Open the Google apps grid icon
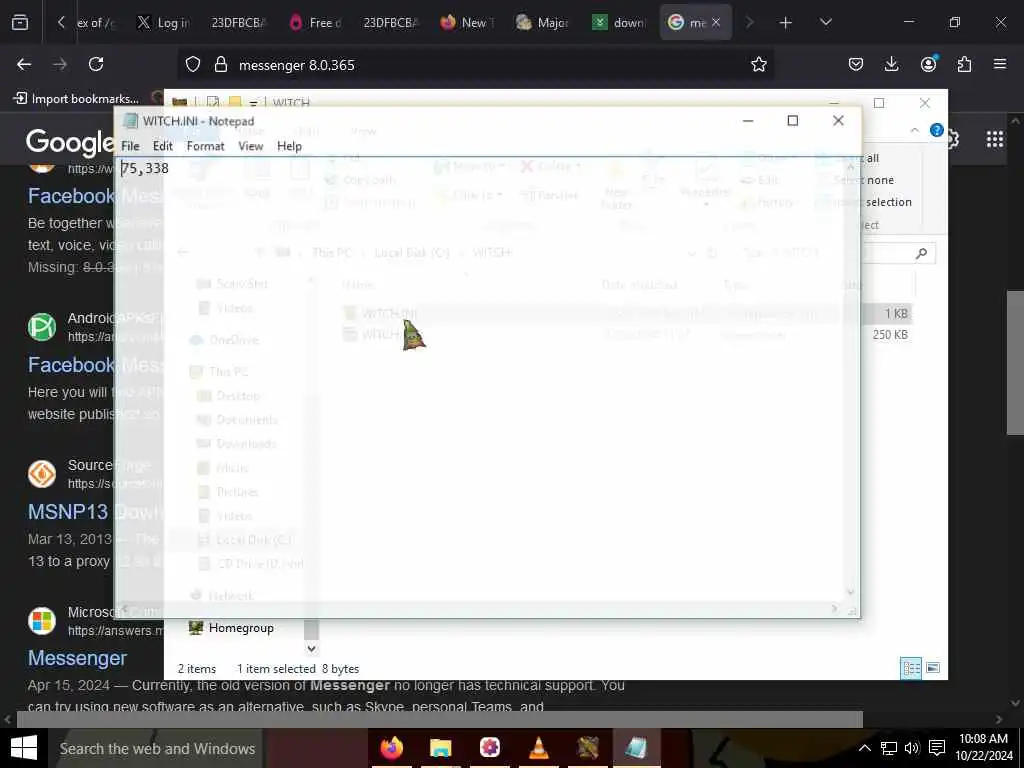 (995, 139)
